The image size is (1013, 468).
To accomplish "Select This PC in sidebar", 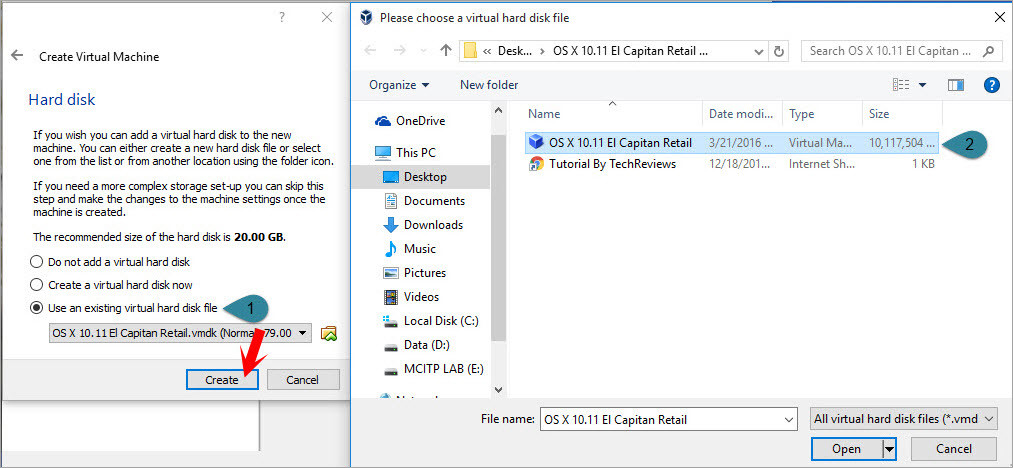I will coord(405,153).
